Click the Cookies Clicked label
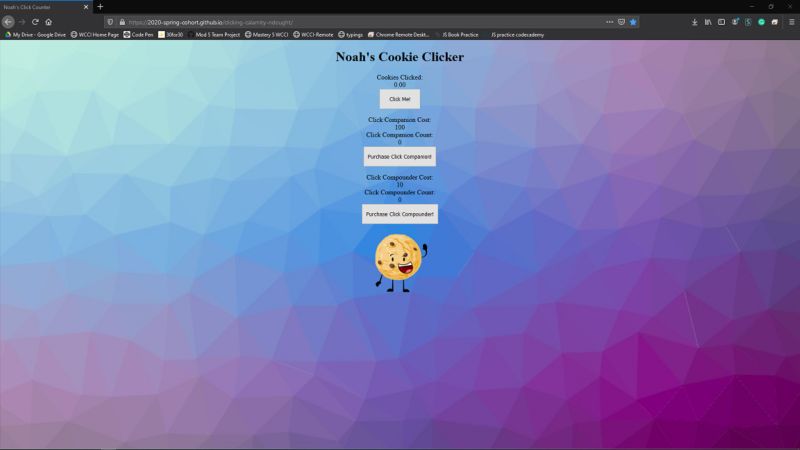Screen dimensions: 800x450 [x=399, y=78]
